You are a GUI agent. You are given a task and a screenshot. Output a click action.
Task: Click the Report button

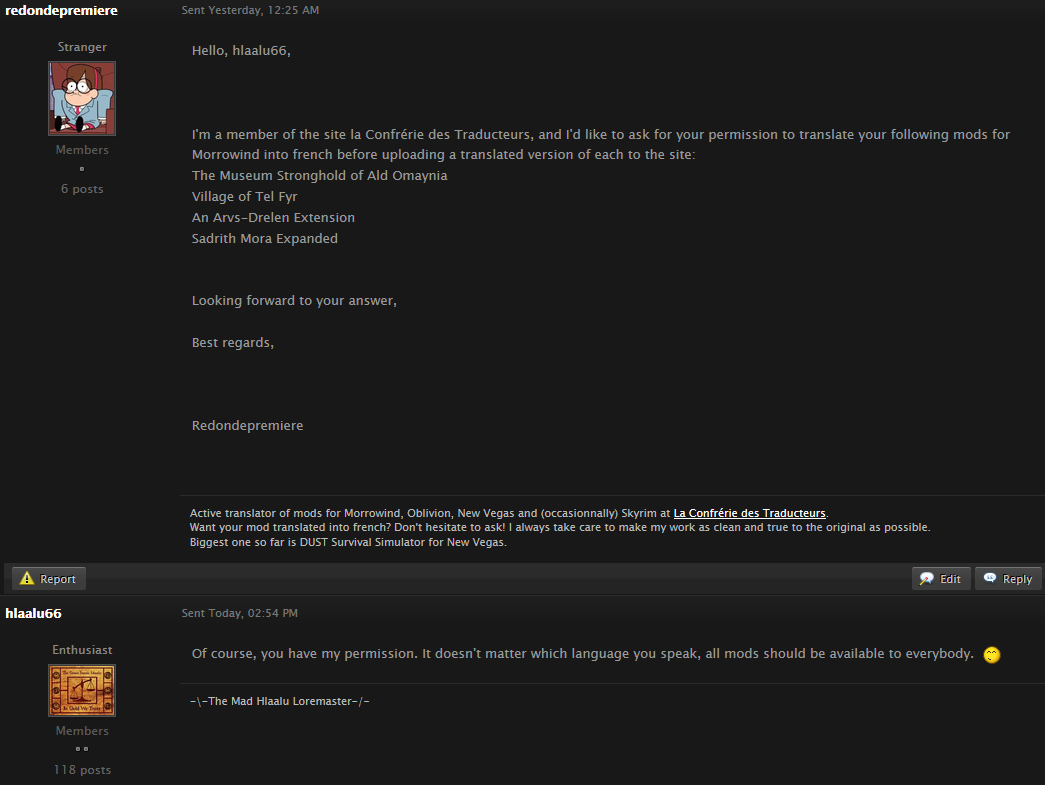tap(49, 578)
